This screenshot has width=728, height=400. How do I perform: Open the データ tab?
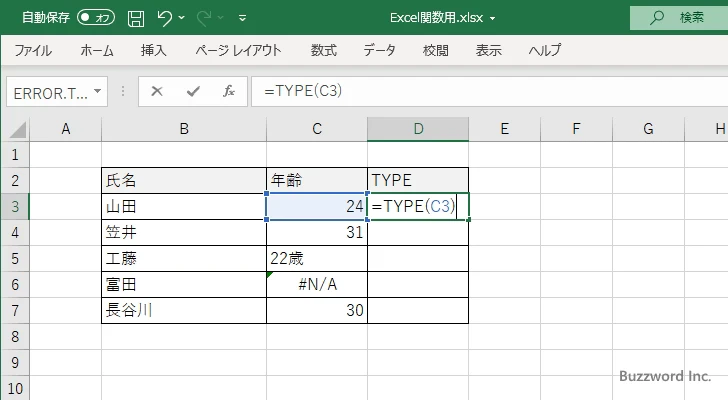379,50
